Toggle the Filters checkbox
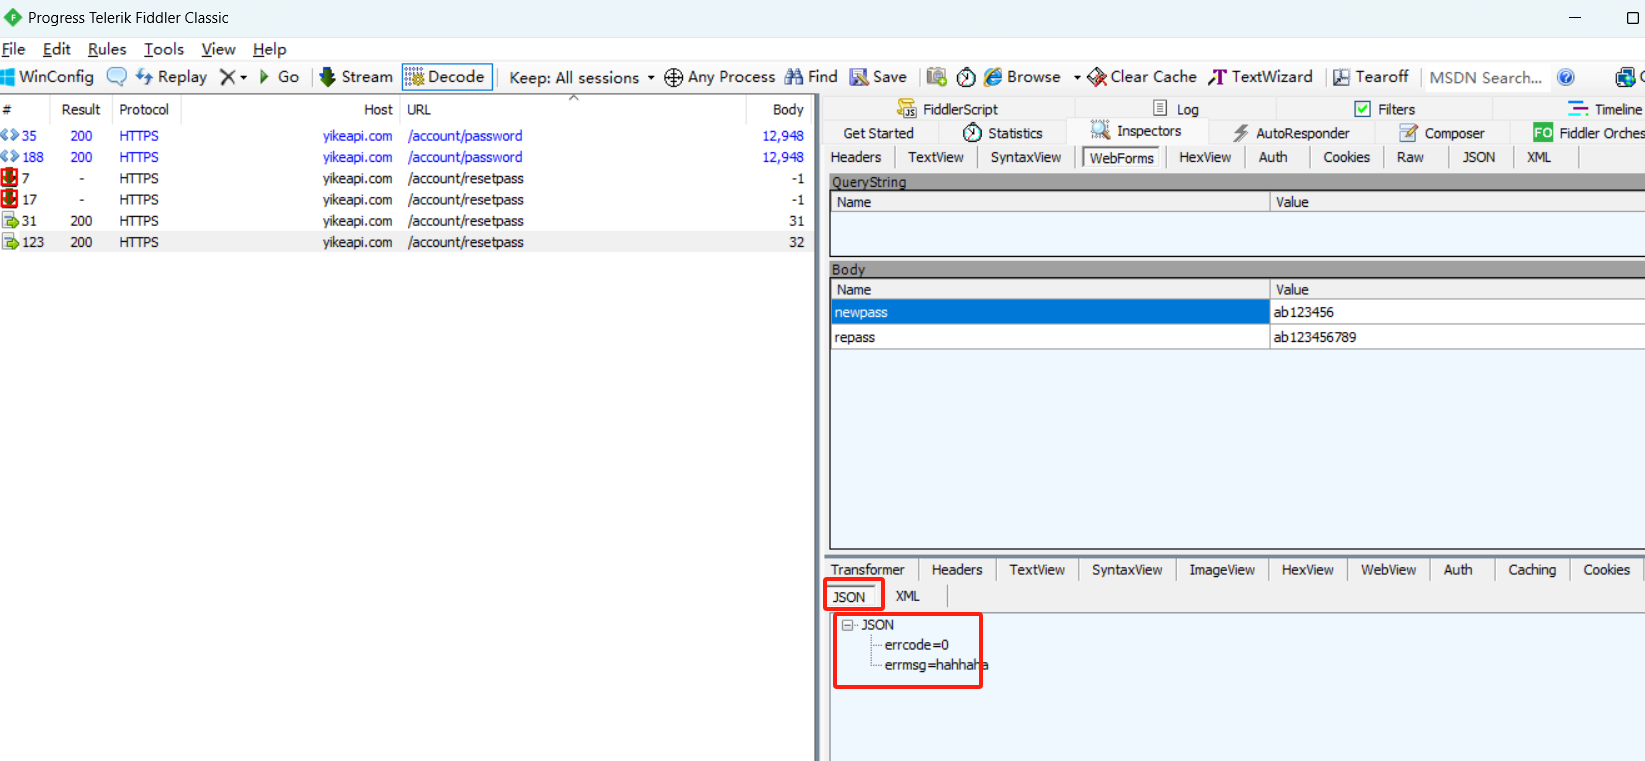1645x761 pixels. (1362, 109)
